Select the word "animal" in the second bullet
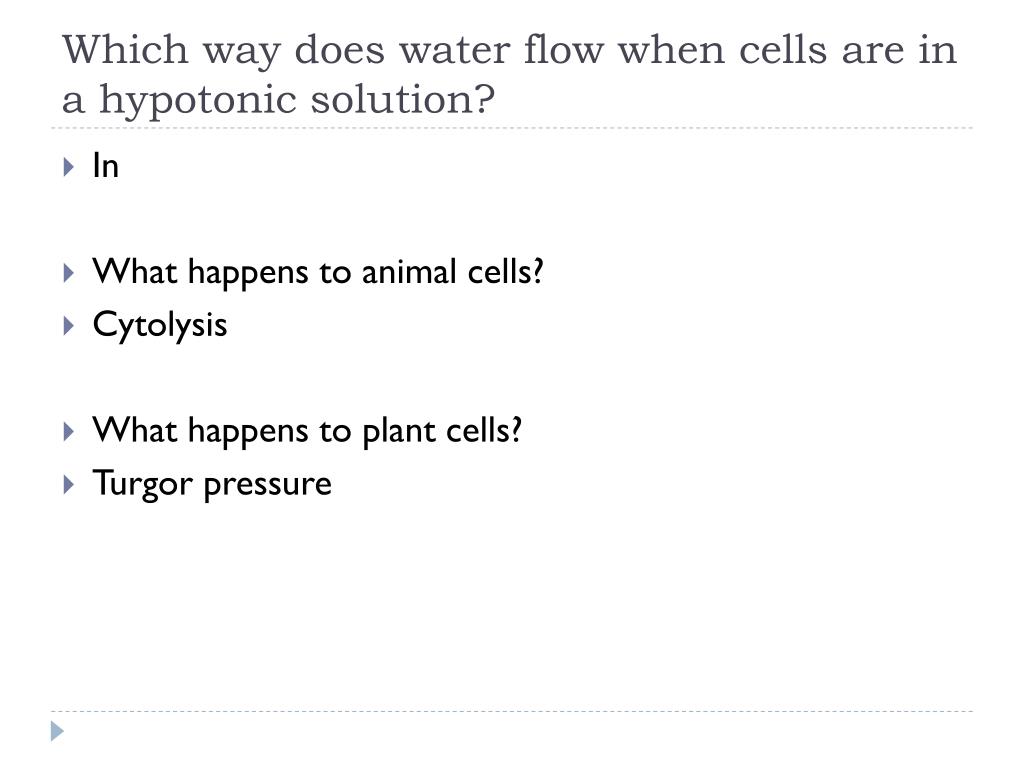The image size is (1024, 768). tap(409, 272)
